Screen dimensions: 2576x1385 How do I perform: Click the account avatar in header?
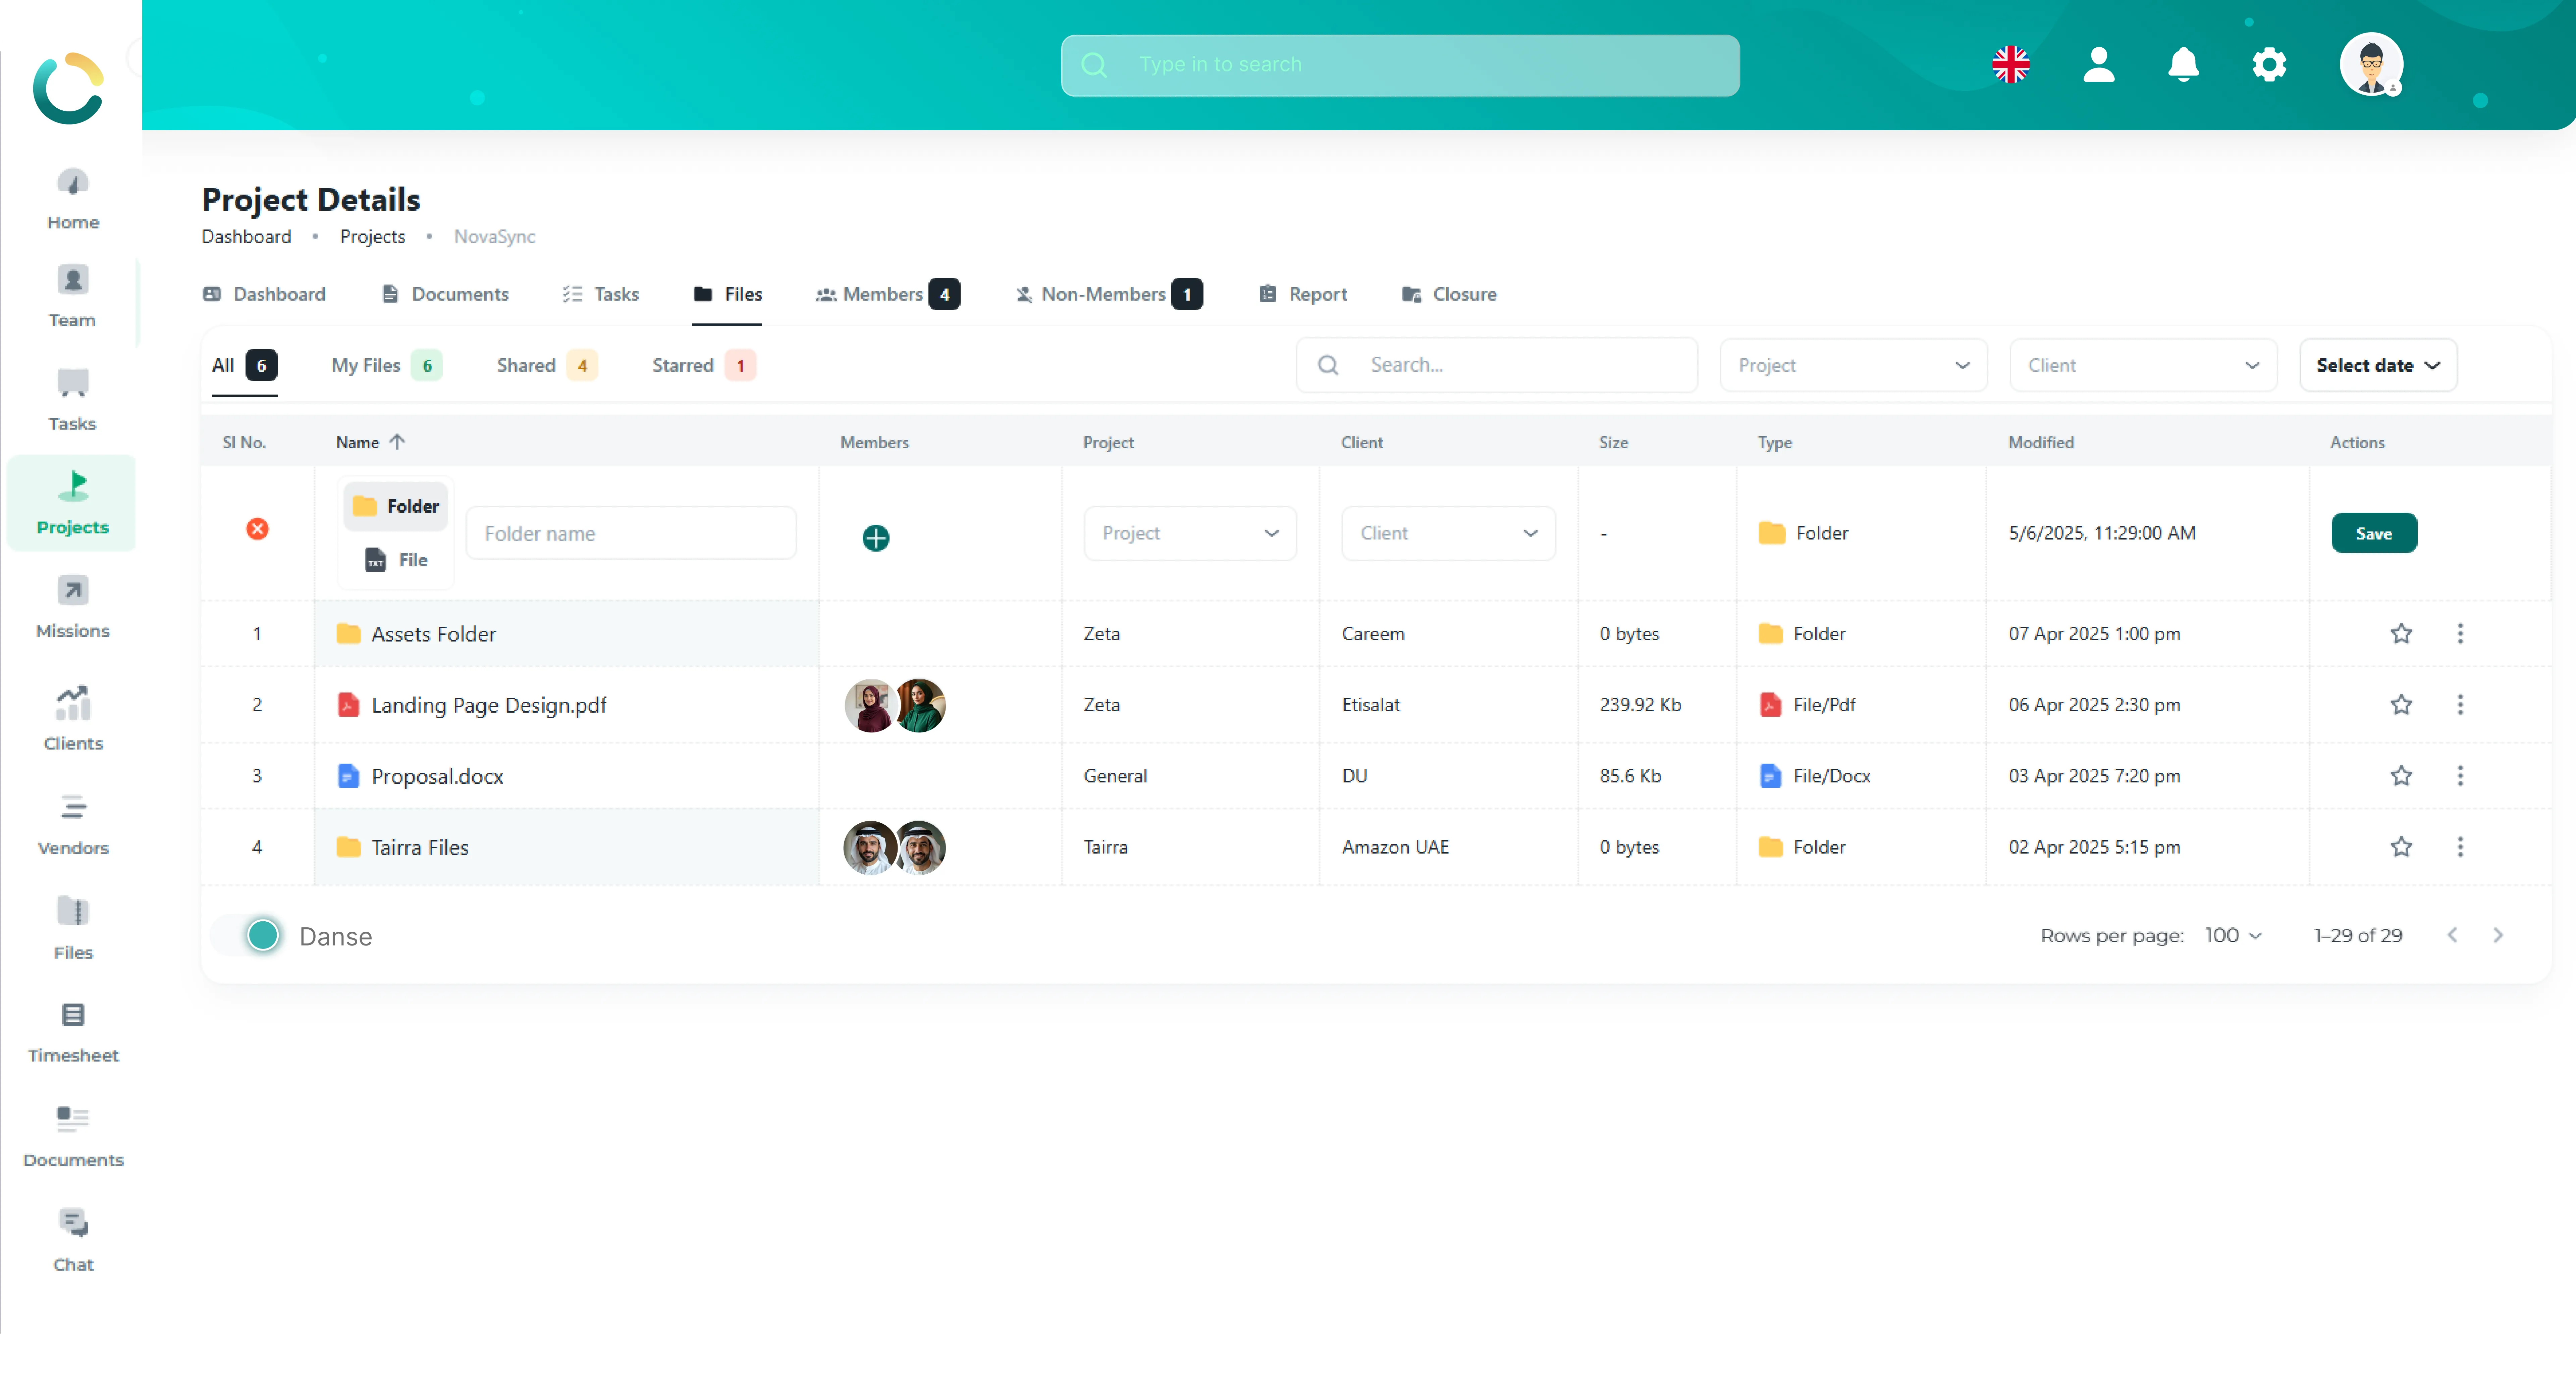click(x=2371, y=64)
